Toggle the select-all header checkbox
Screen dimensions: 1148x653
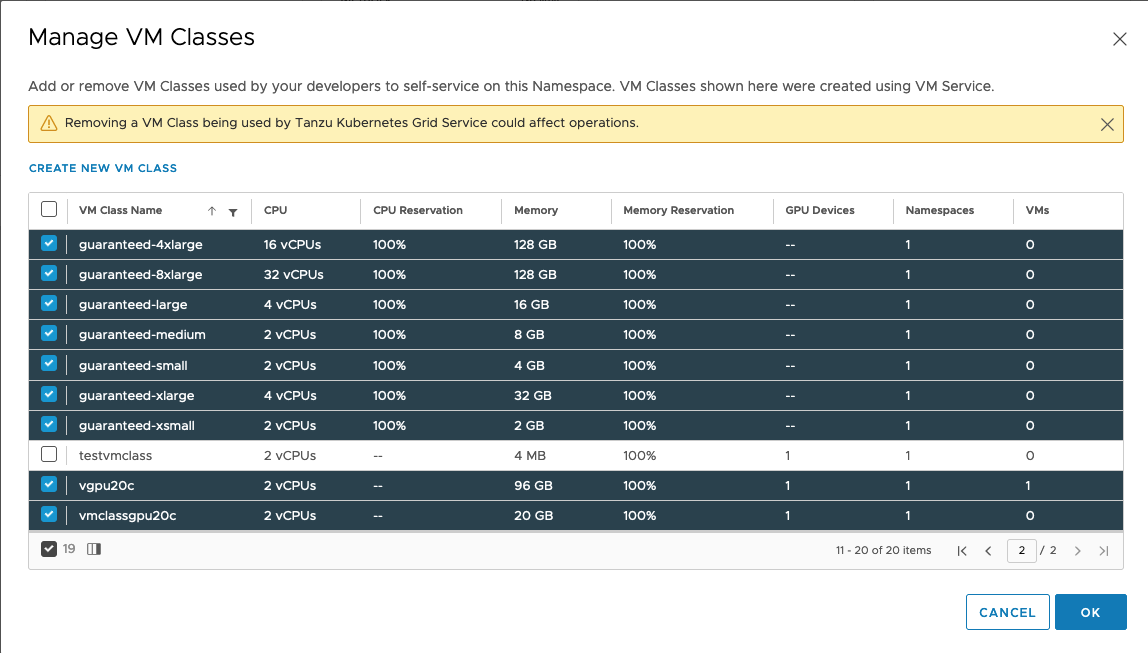(49, 210)
